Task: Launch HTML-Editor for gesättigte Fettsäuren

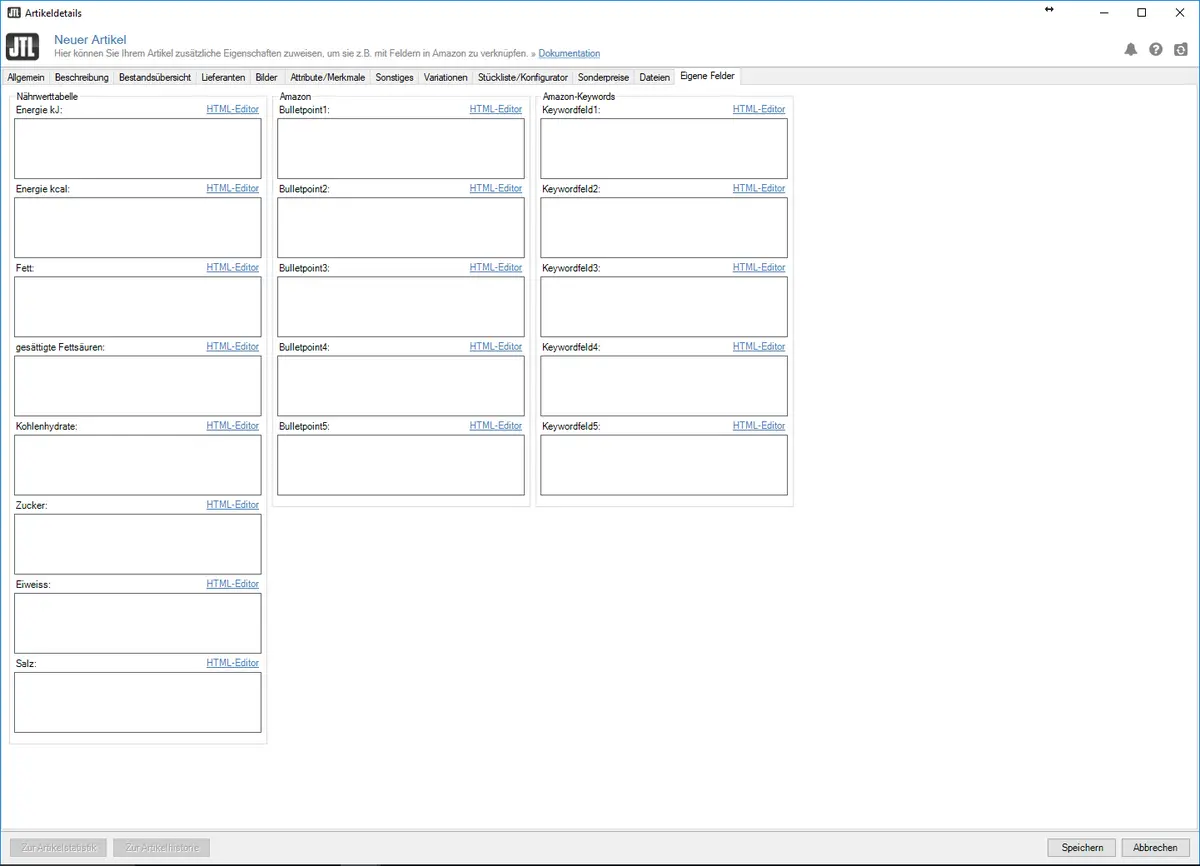Action: (x=233, y=346)
